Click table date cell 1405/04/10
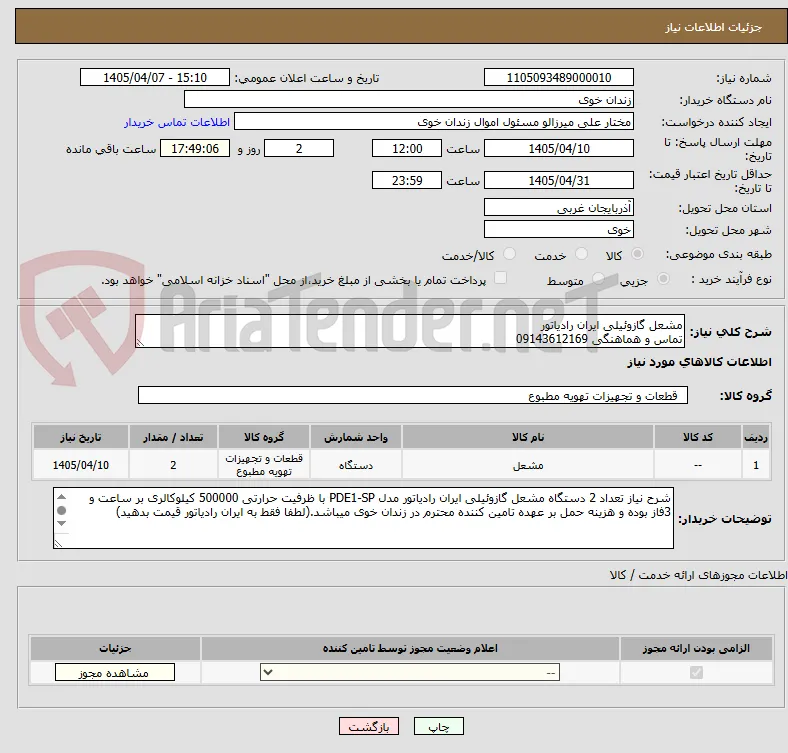Screen dimensions: 788x753 coord(81,465)
